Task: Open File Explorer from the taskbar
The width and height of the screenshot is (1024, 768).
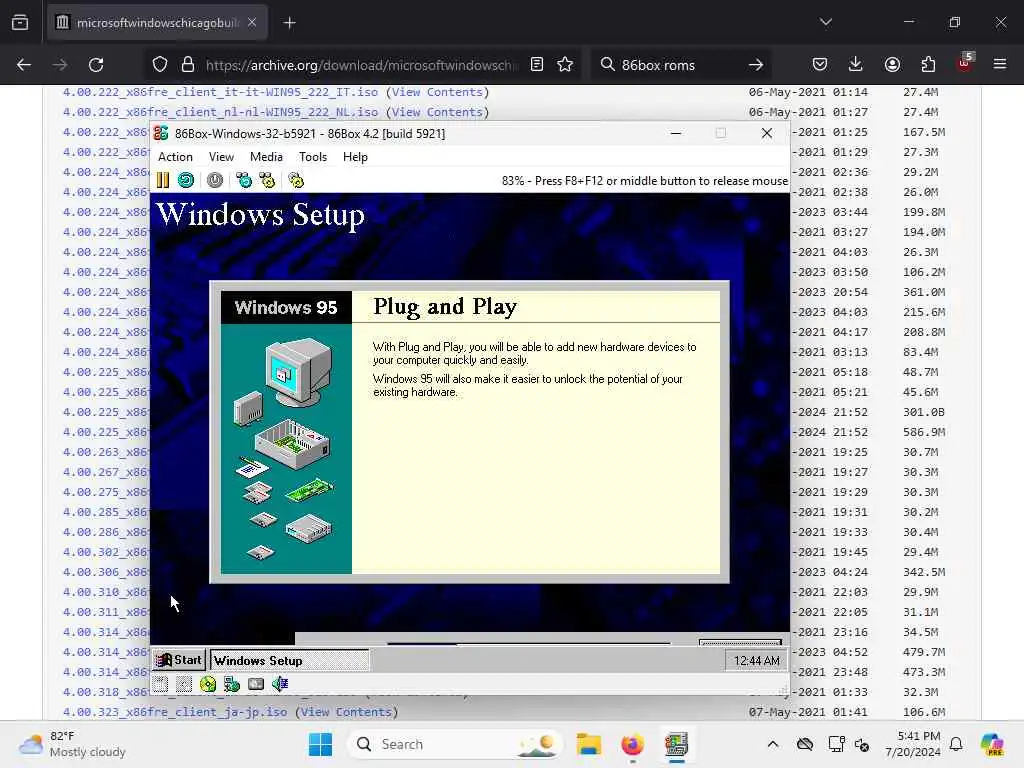Action: click(x=588, y=744)
